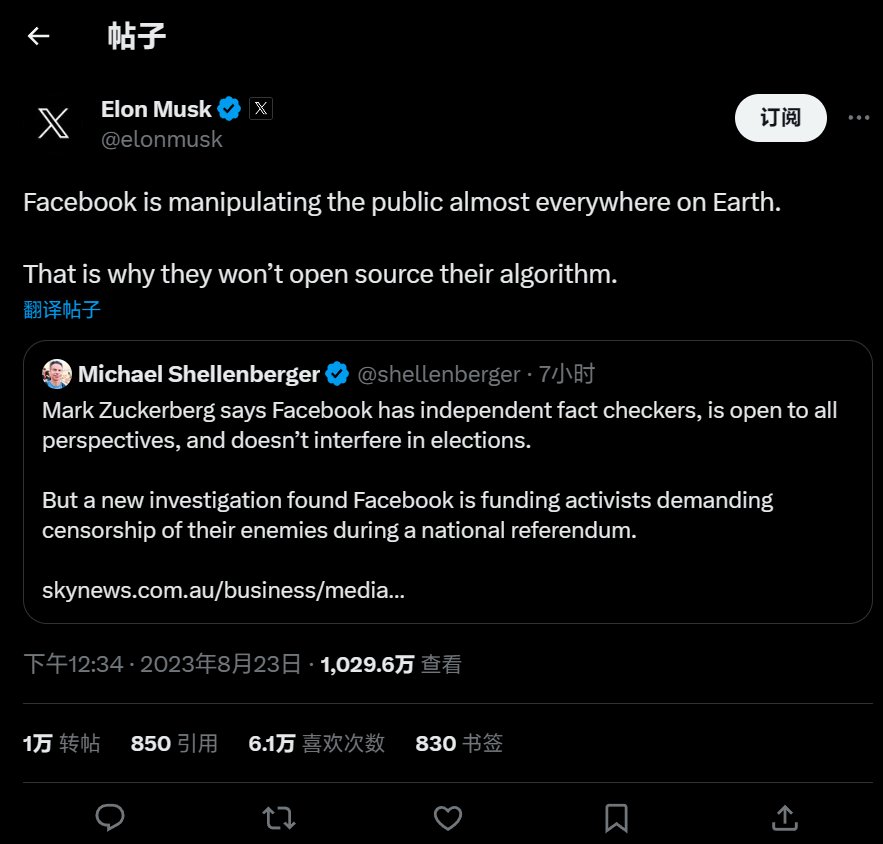Viewport: 883px width, 844px height.
Task: Click the reply speech bubble icon
Action: tap(109, 818)
